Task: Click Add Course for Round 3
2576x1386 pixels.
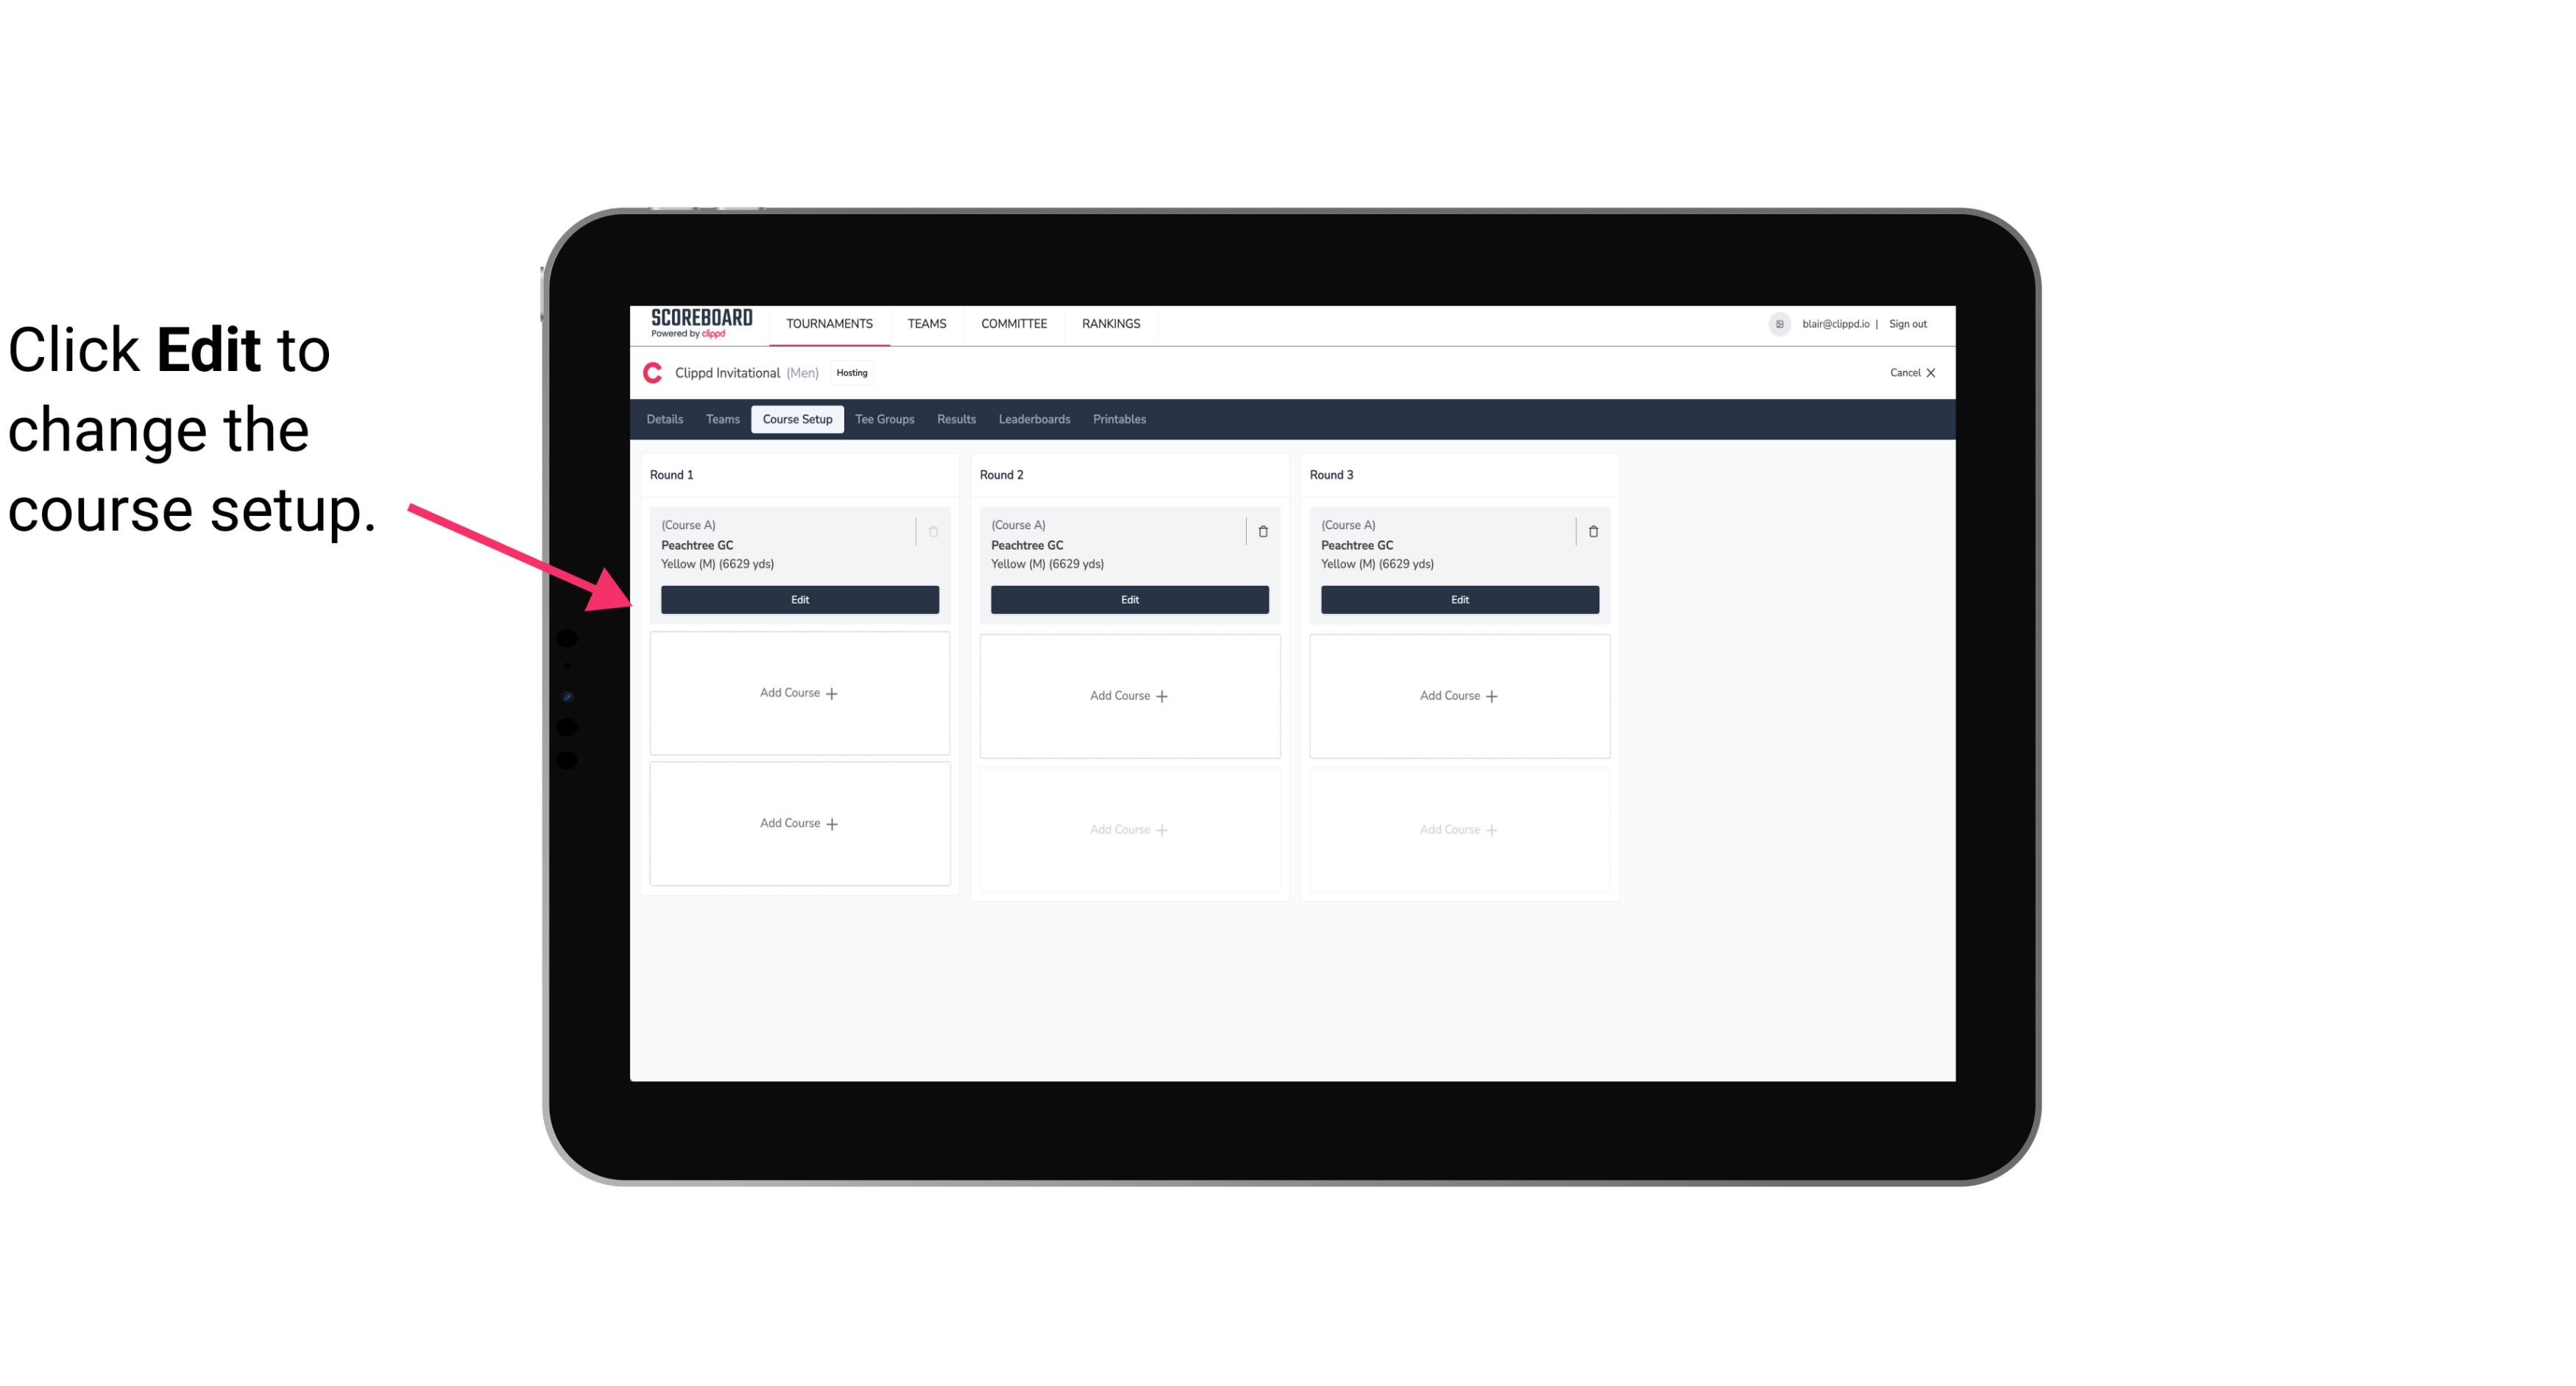Action: pyautogui.click(x=1459, y=695)
